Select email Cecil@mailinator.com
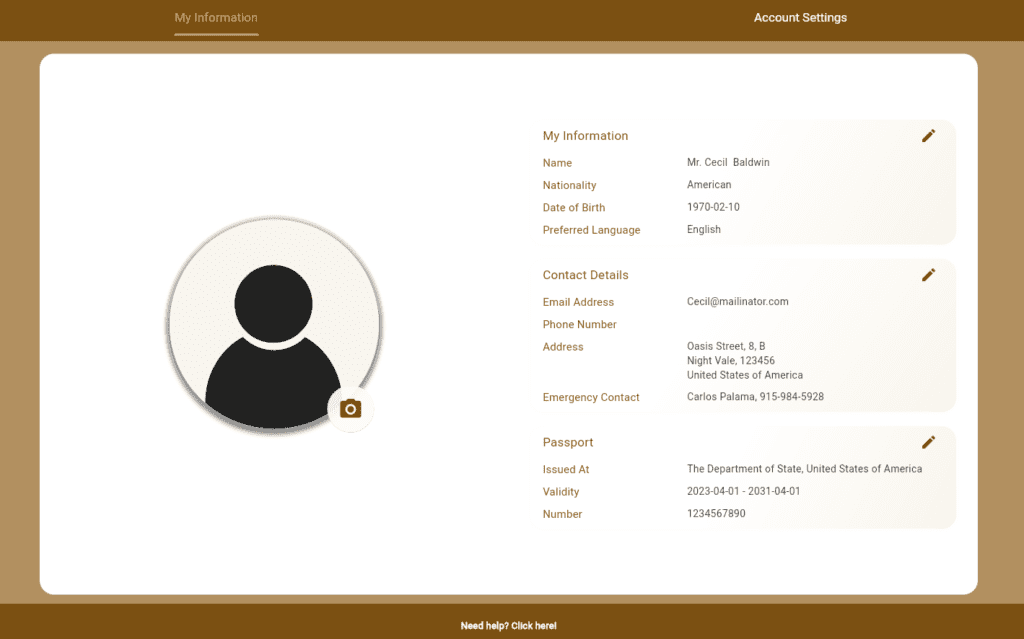Viewport: 1024px width, 639px height. point(738,301)
